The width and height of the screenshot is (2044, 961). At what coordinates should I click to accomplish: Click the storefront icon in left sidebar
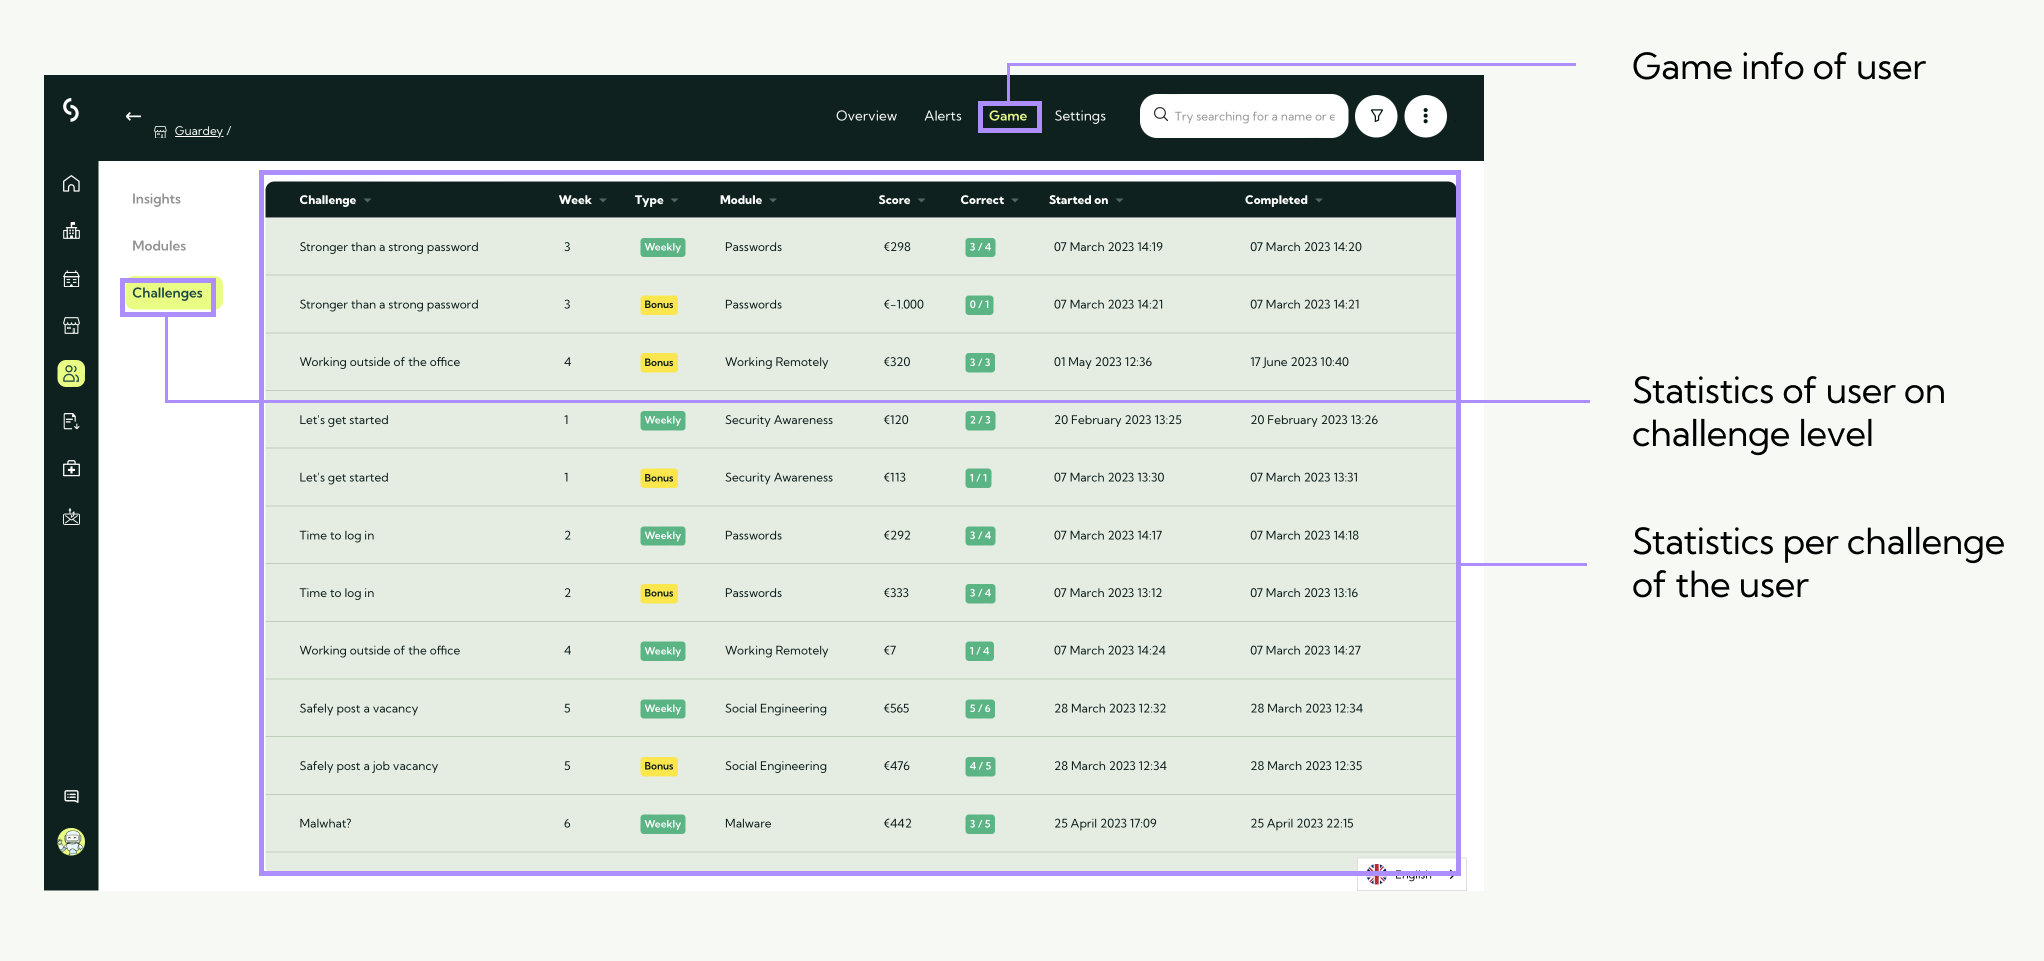(71, 326)
